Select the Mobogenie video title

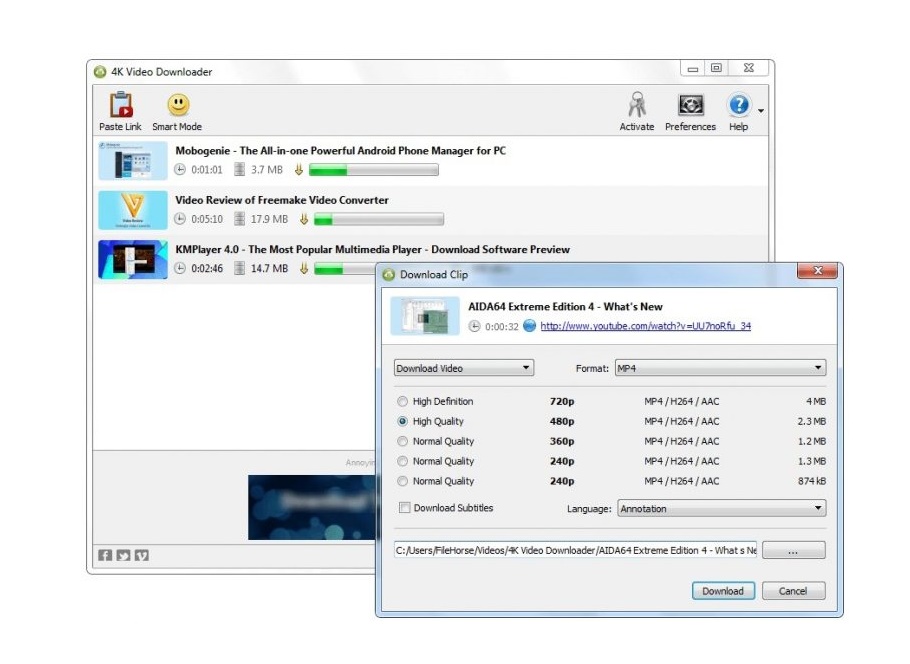[x=341, y=151]
